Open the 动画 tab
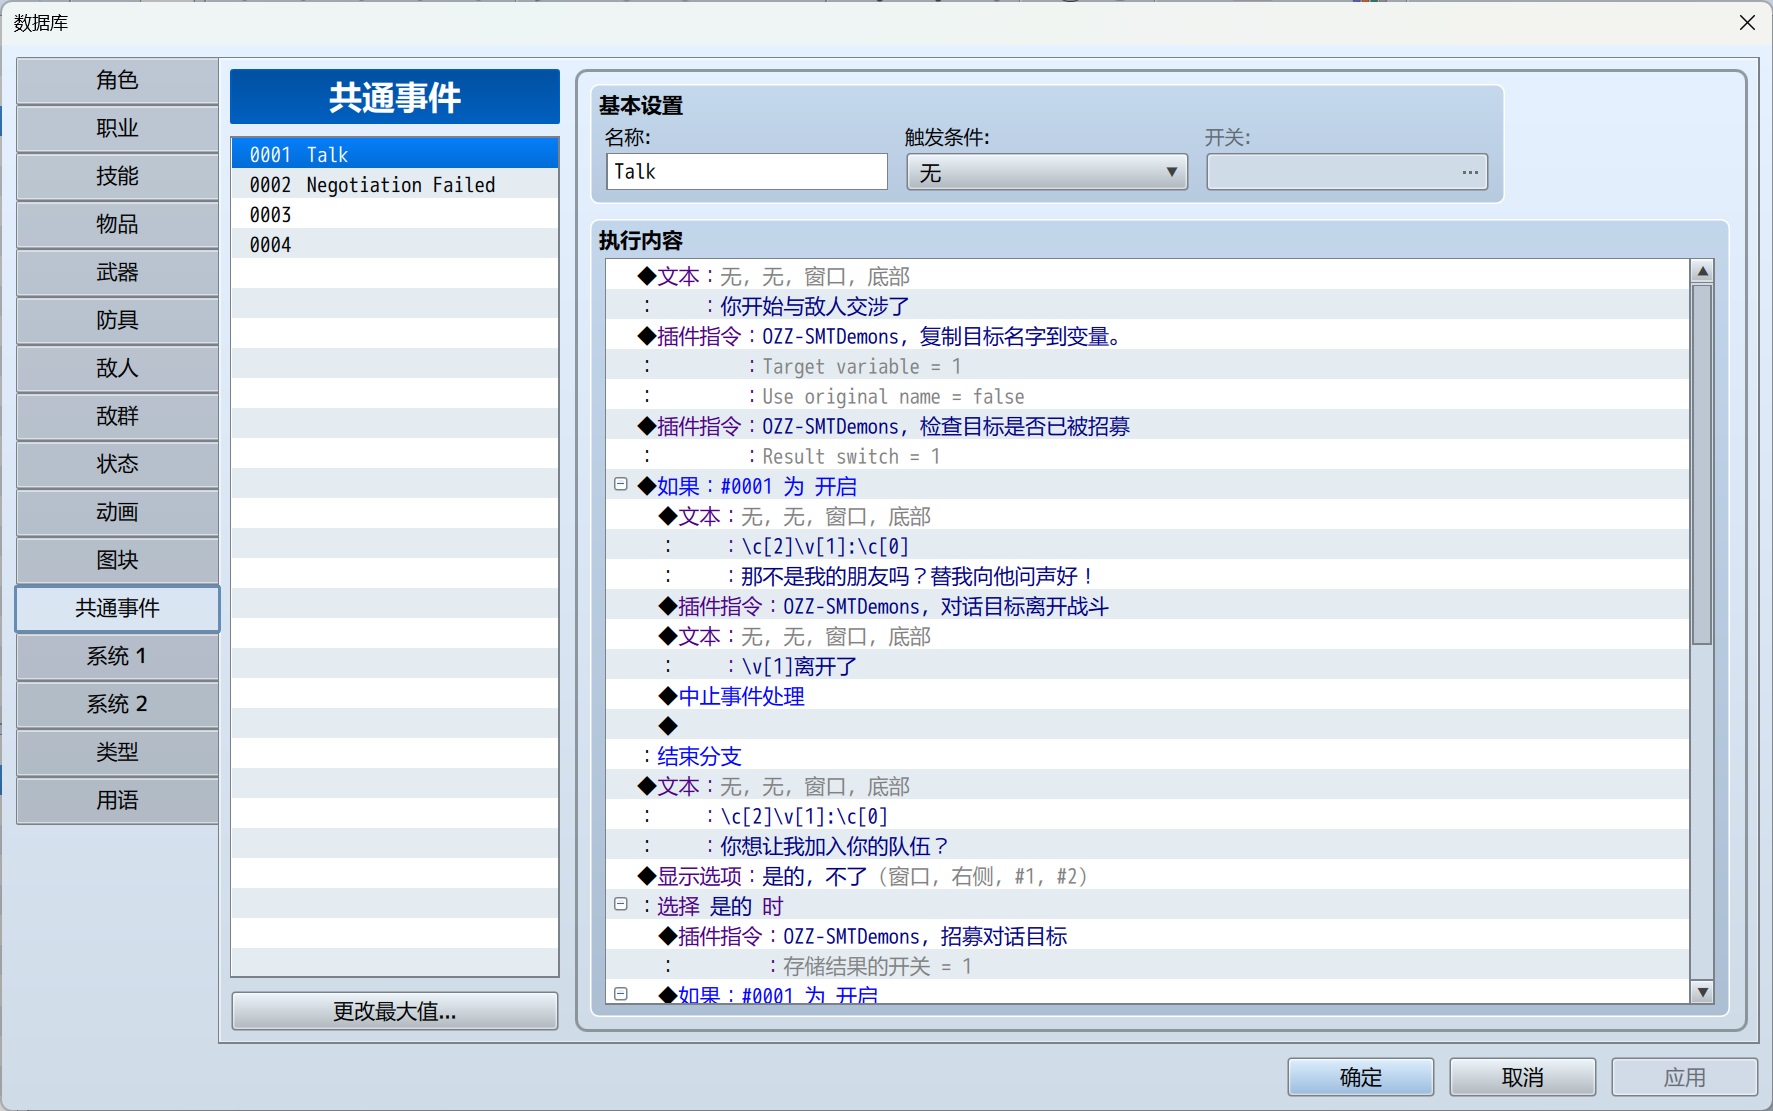This screenshot has width=1773, height=1111. 117,513
